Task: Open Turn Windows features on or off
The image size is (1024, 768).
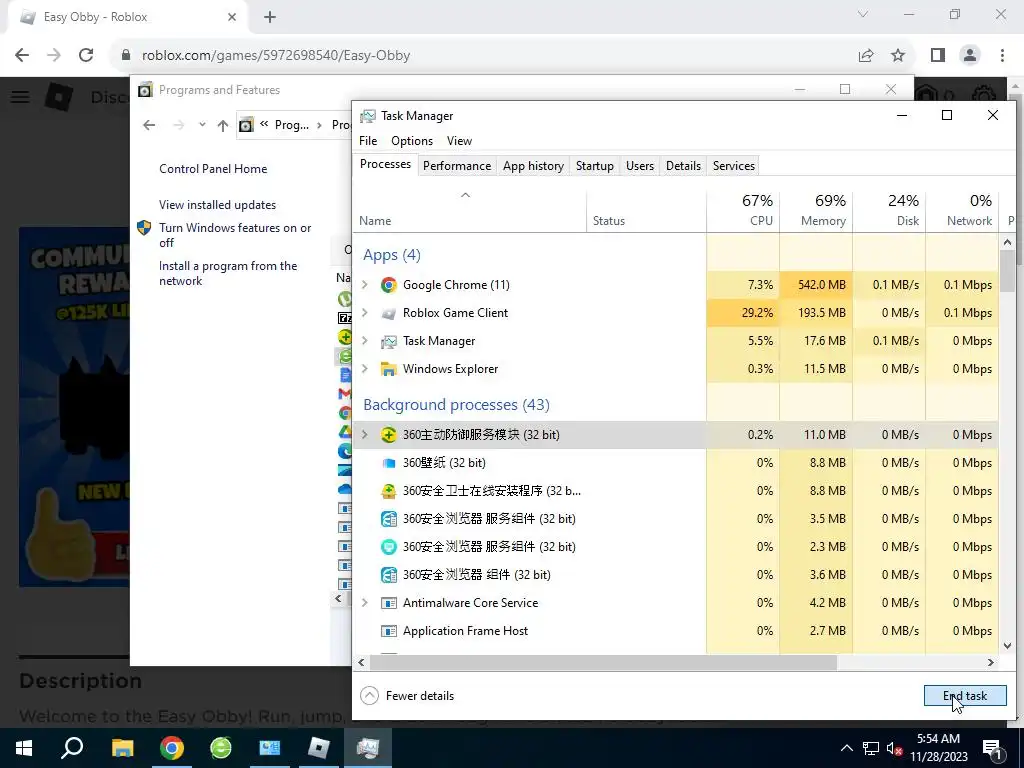Action: [235, 235]
